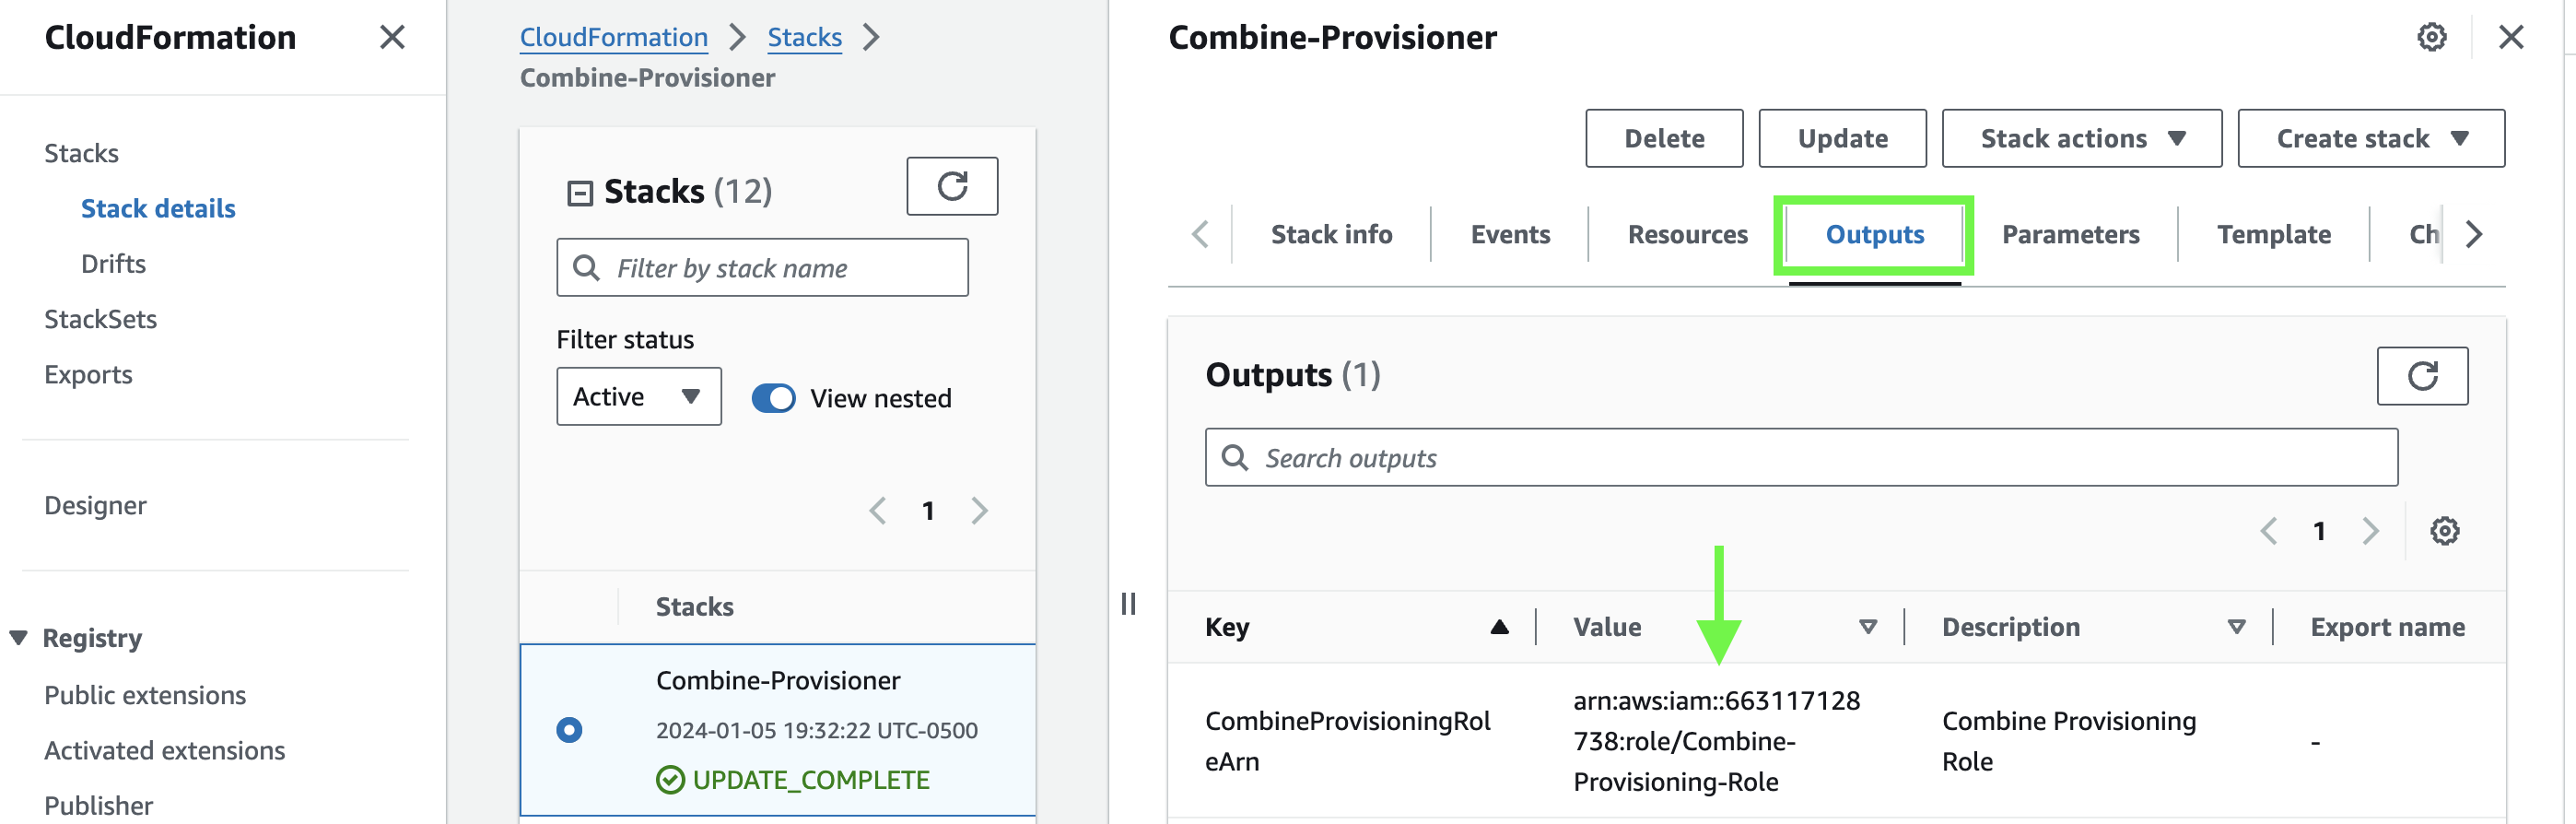Screen dimensions: 2576x824
Task: Sort outputs by Description column arrow
Action: tap(2237, 627)
